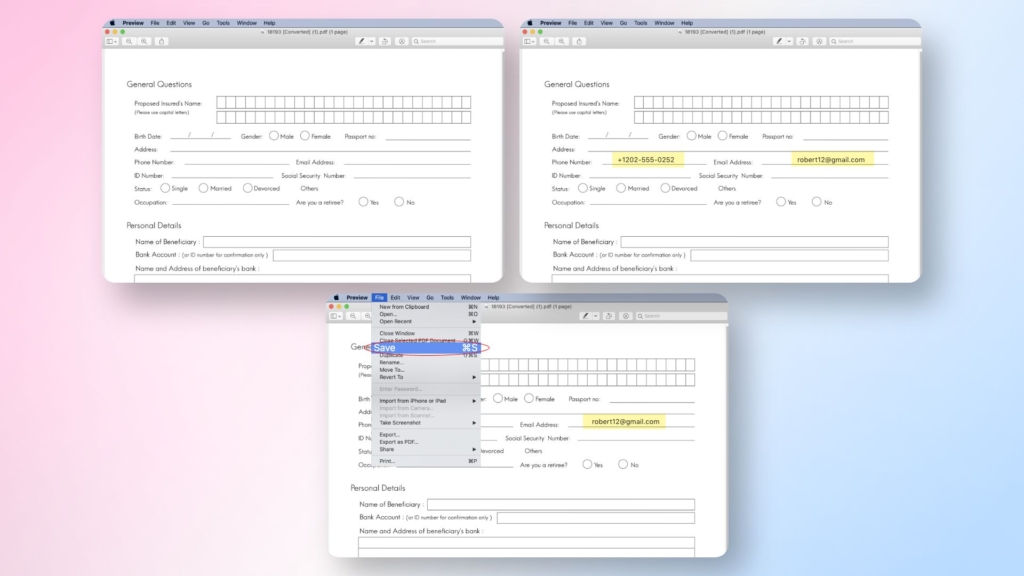Viewport: 1024px width, 576px height.
Task: Expand Share submenu in File menu
Action: pyautogui.click(x=426, y=449)
